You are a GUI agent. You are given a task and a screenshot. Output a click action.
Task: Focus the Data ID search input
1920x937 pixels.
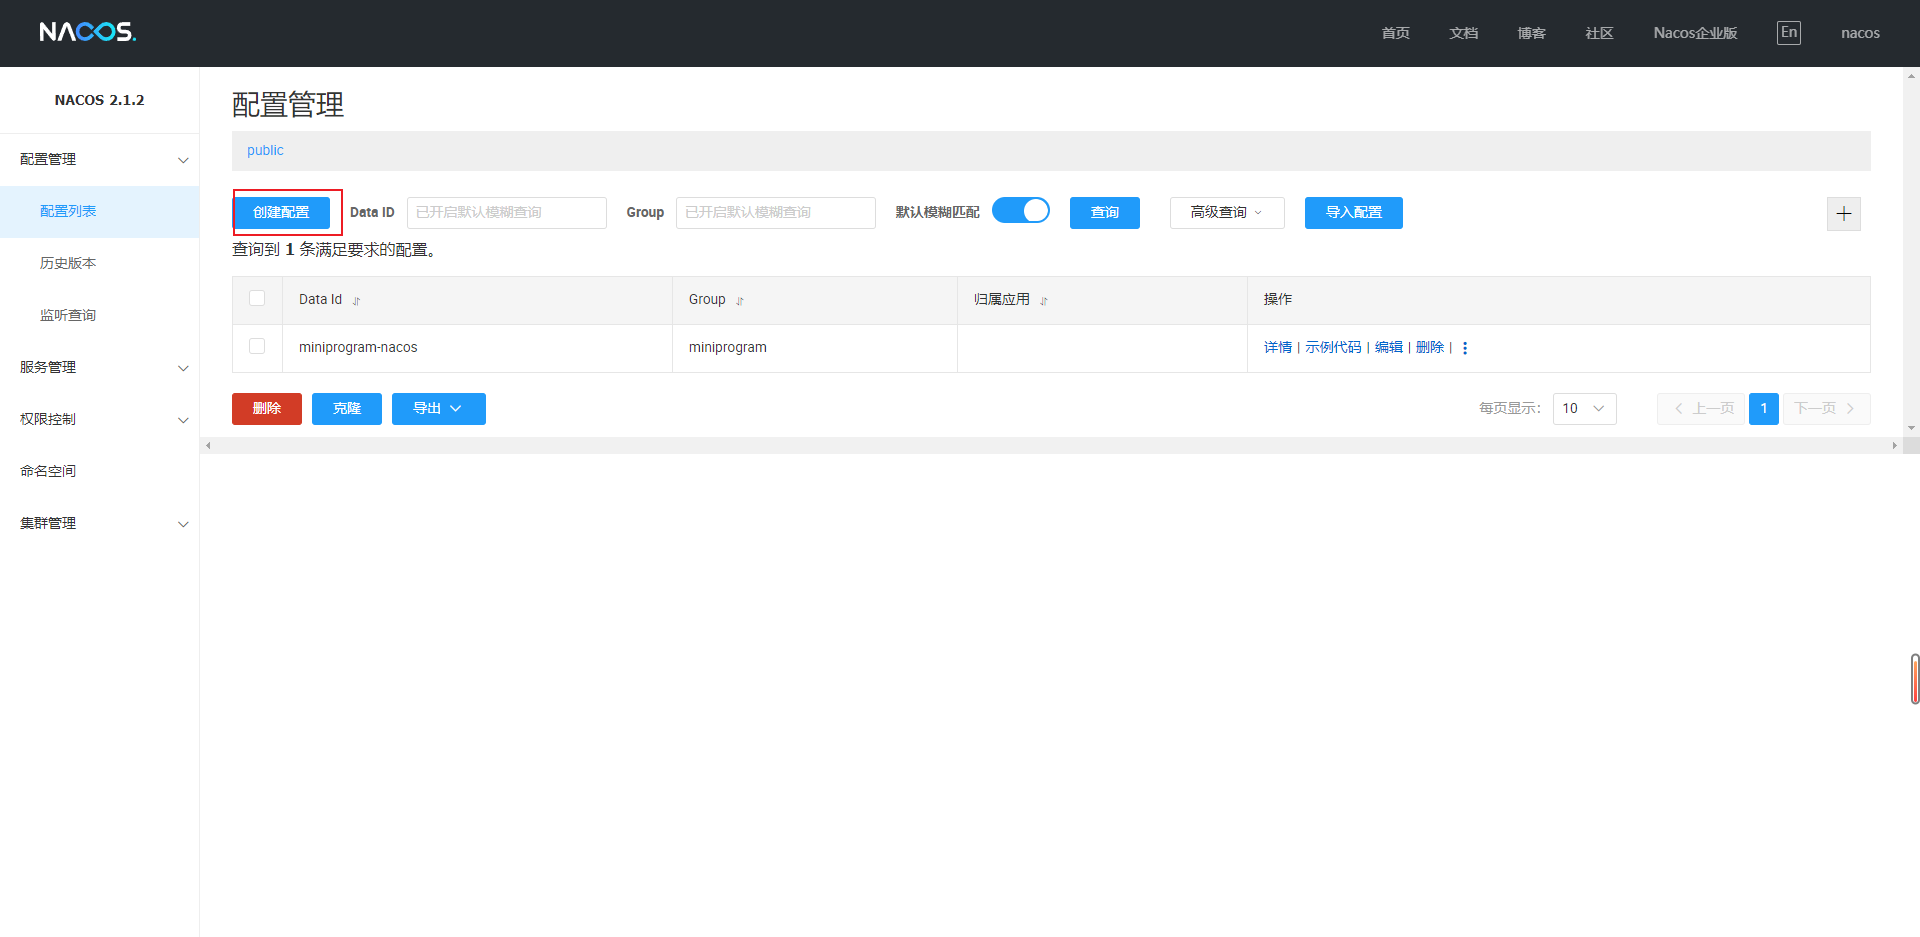[x=506, y=212]
